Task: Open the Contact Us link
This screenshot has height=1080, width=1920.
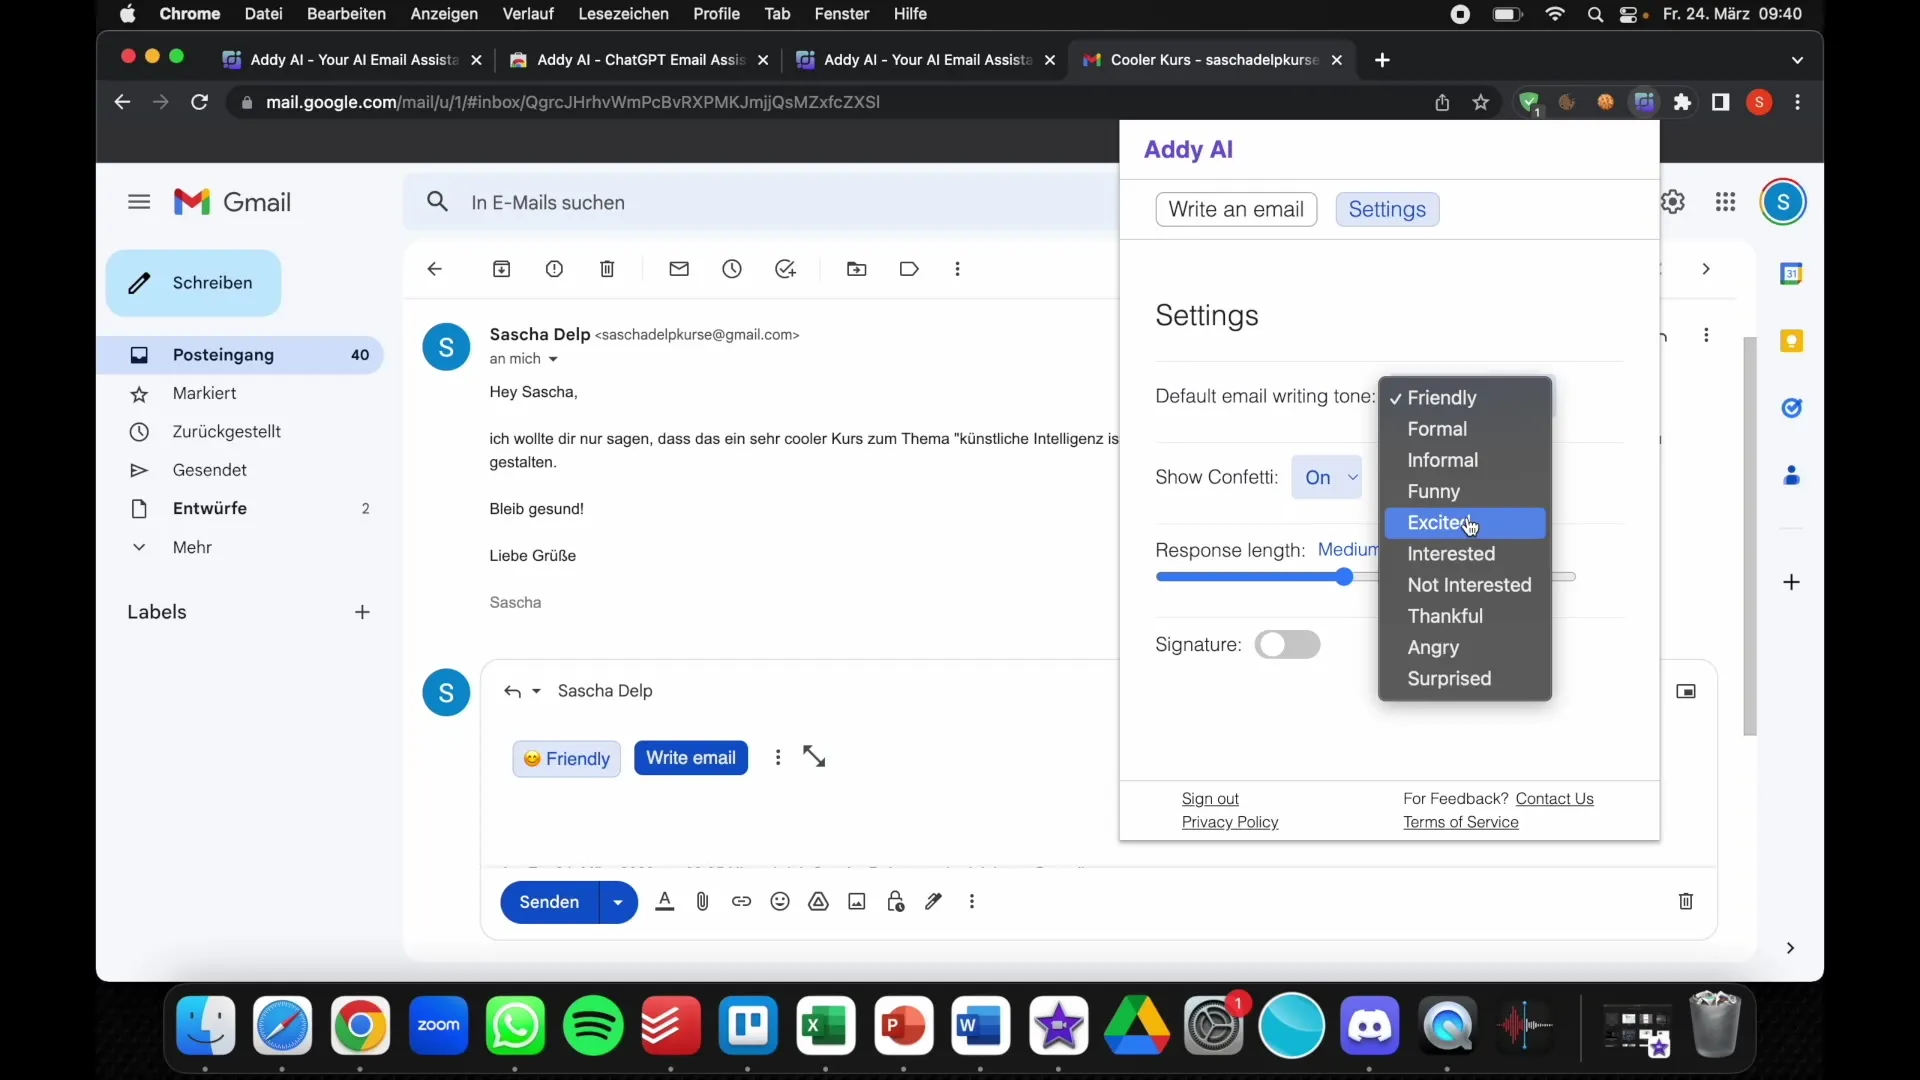Action: 1555,799
